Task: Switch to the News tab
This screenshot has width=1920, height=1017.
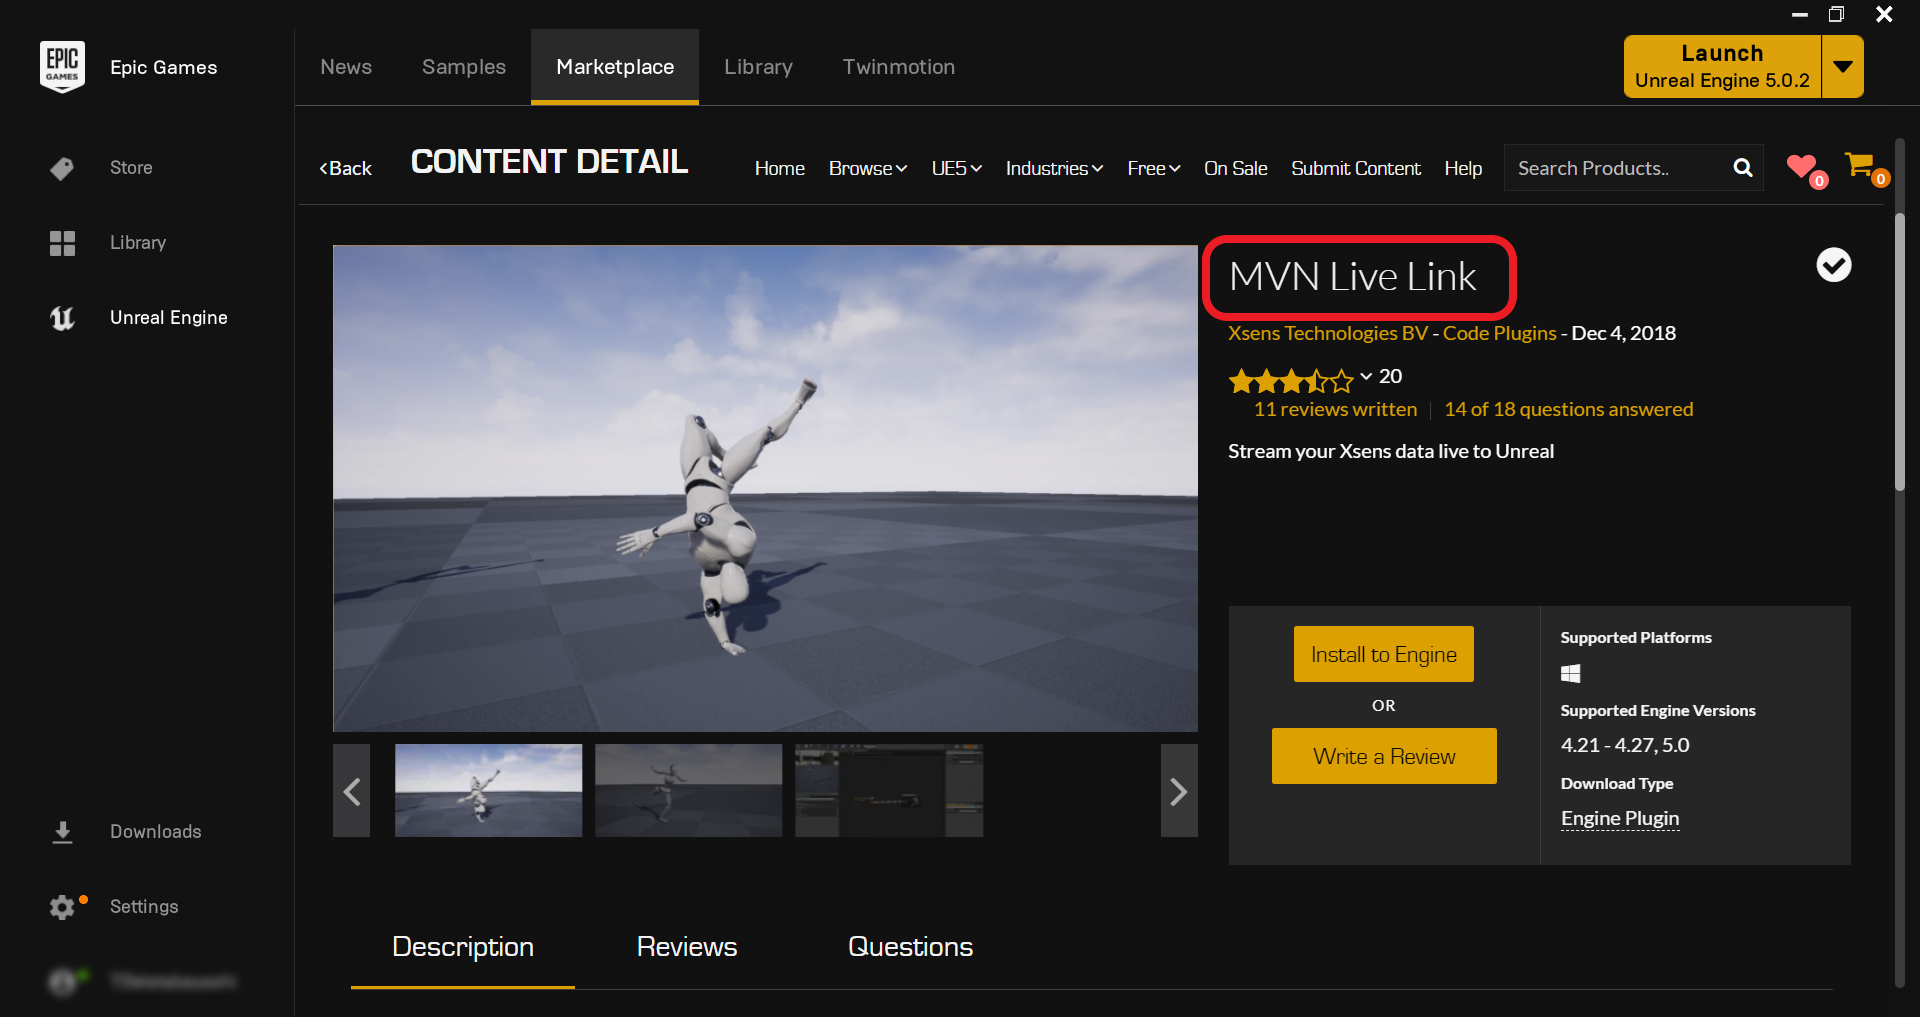Action: click(x=346, y=67)
